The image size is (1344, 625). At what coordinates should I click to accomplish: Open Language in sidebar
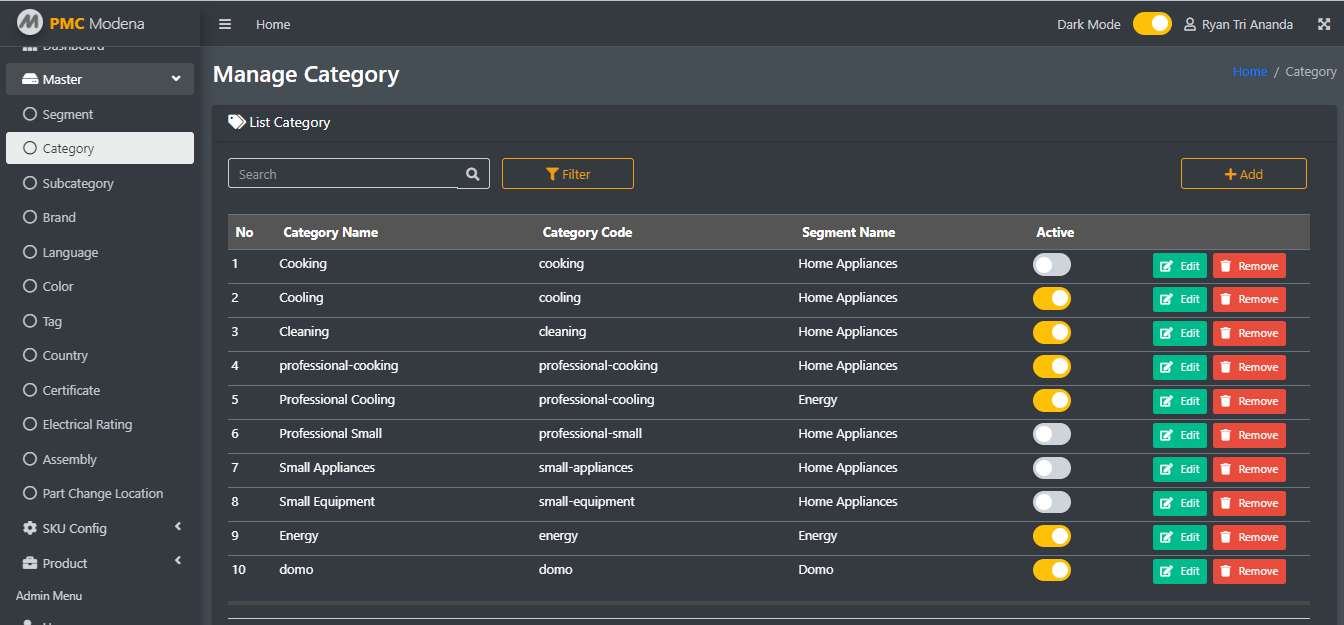tap(100, 252)
